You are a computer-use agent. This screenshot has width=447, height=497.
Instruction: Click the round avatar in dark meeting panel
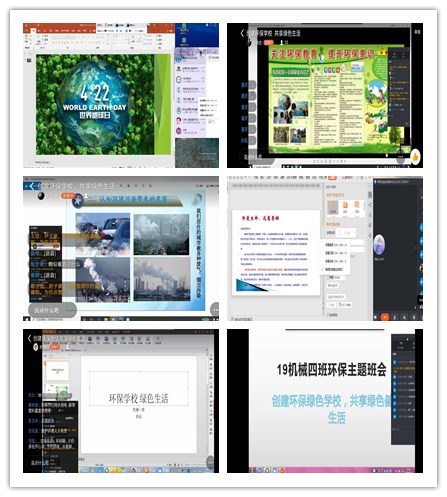point(379,245)
